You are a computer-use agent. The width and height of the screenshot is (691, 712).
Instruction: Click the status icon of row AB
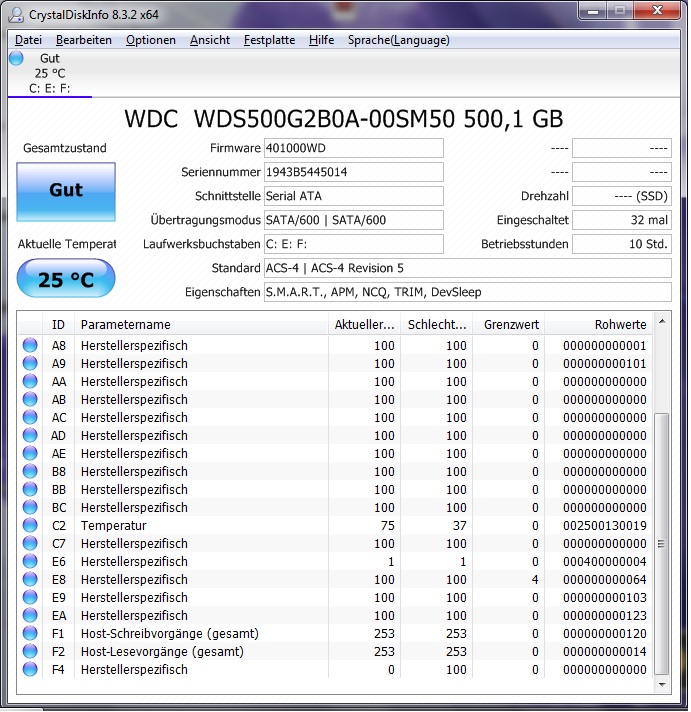click(x=30, y=399)
